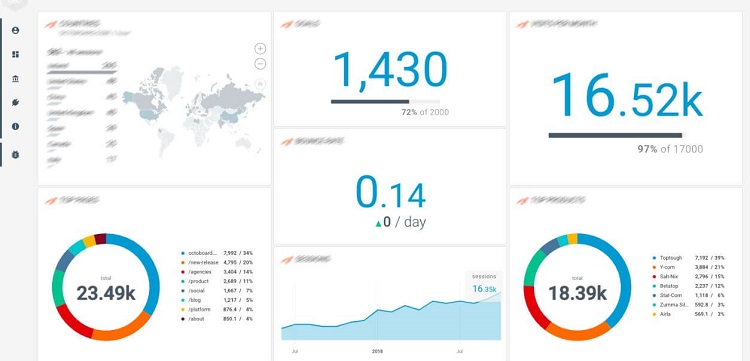Viewport: 750px width, 361px height.
Task: Select the Airla legend entry
Action: (x=688, y=314)
